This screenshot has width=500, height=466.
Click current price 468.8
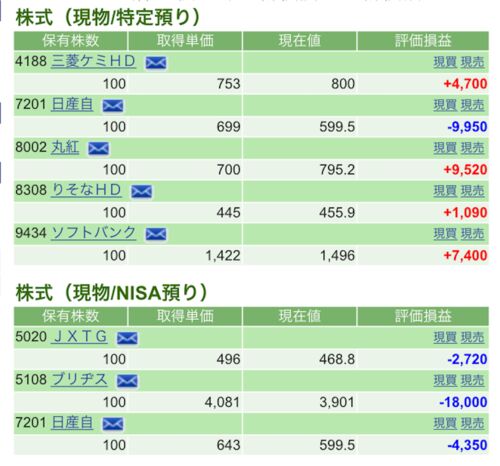tap(337, 359)
